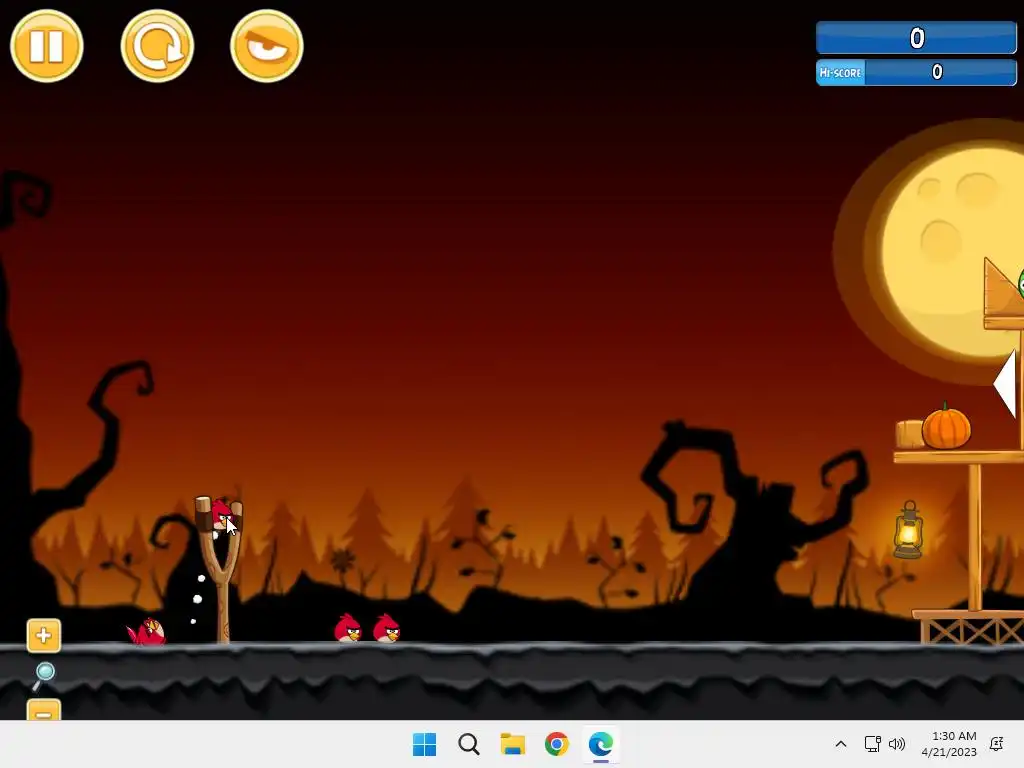Viewport: 1024px width, 768px height.
Task: Click the first waiting red bird on the ground
Action: (x=348, y=628)
